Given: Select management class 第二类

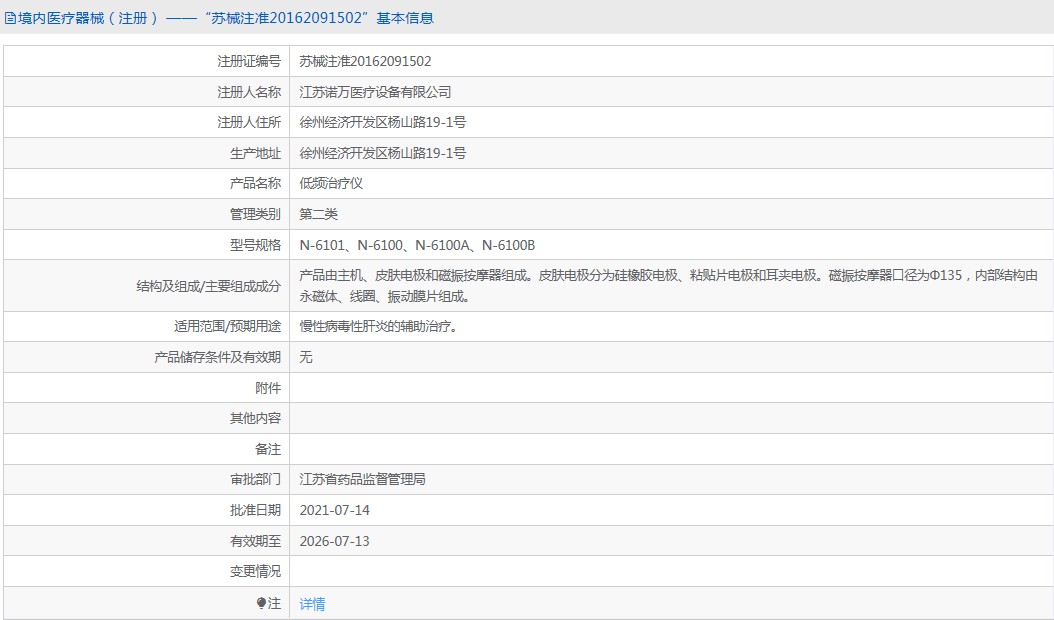Looking at the screenshot, I should tap(319, 214).
